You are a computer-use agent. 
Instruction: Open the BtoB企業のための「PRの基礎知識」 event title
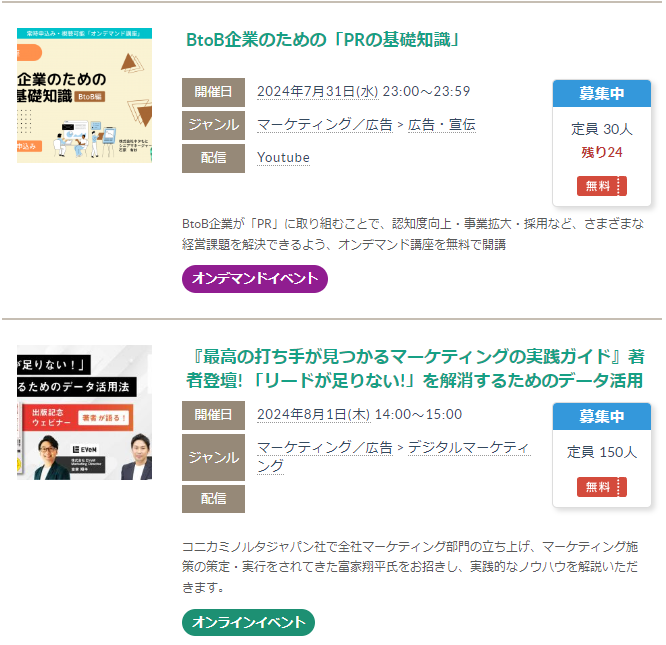tap(323, 40)
